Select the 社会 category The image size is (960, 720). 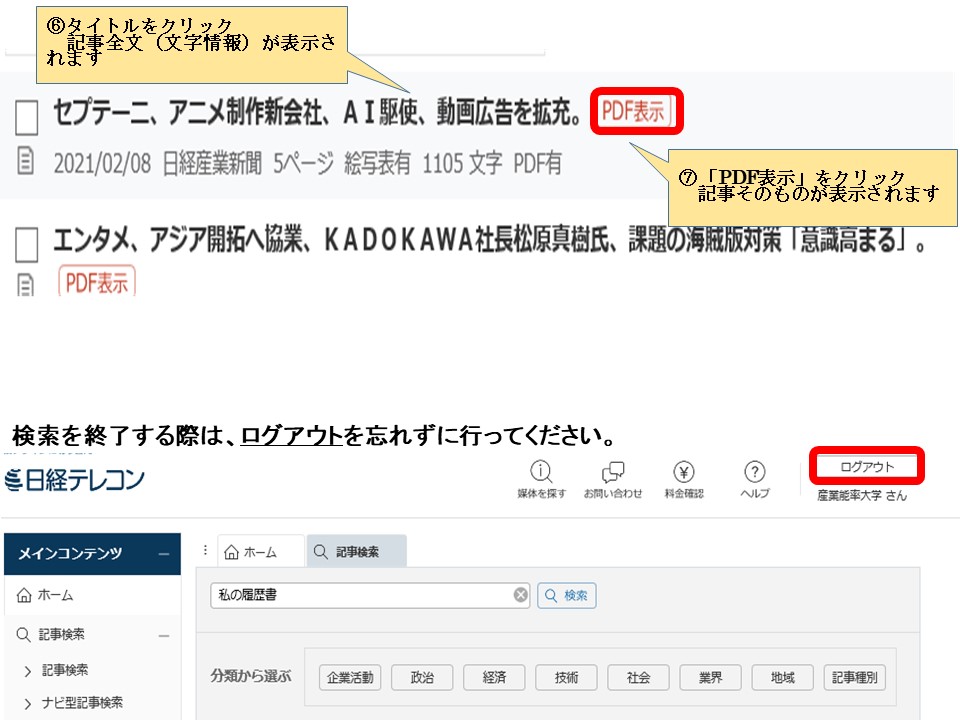pos(639,677)
